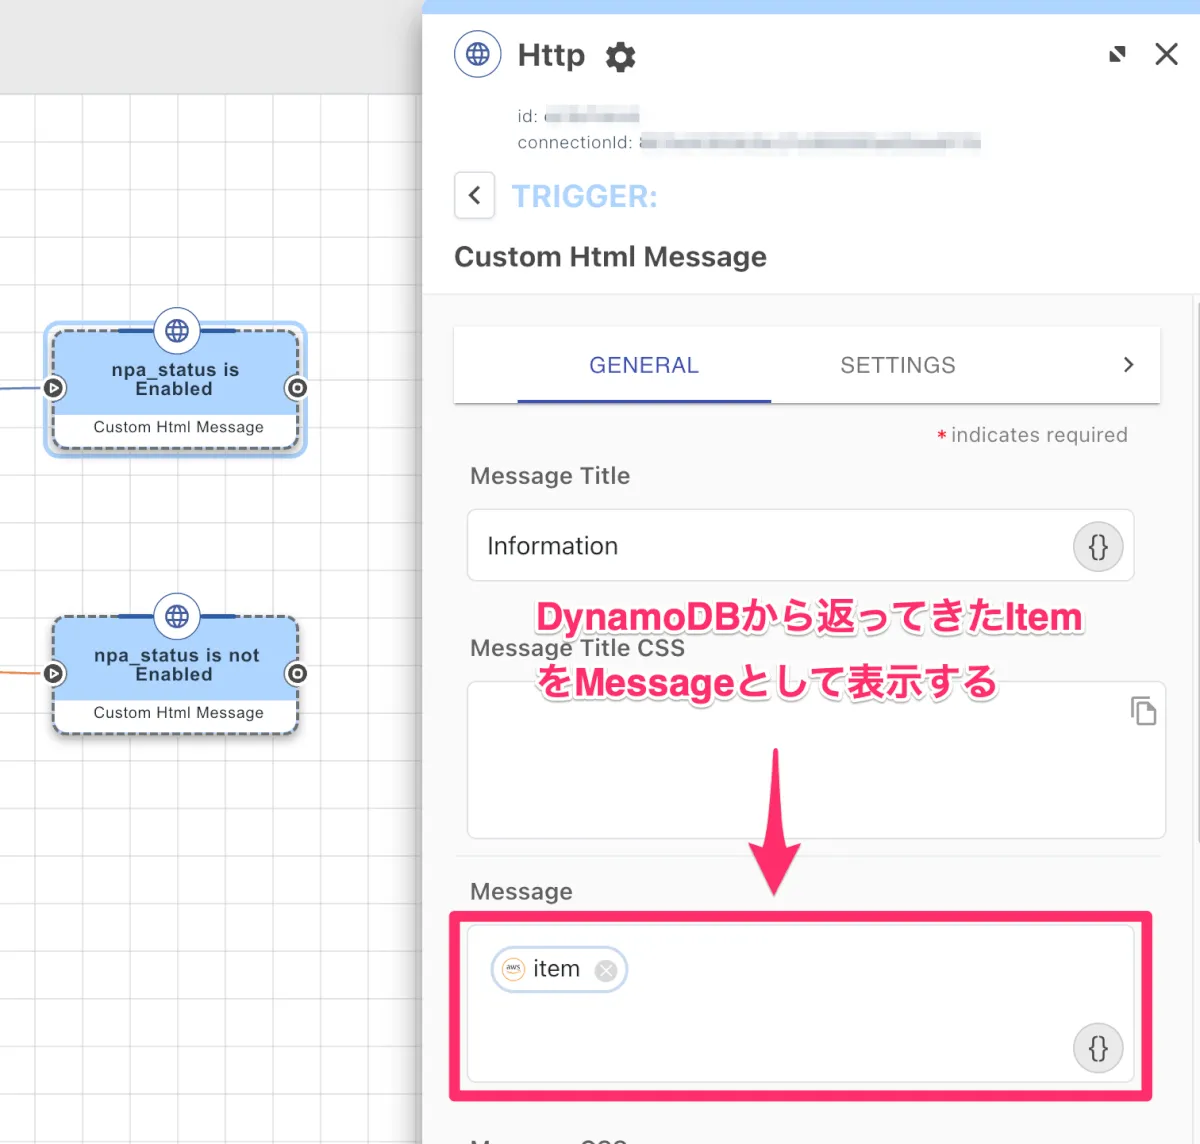Open variable picker for the Message field
Image resolution: width=1200 pixels, height=1144 pixels.
coord(1097,1049)
